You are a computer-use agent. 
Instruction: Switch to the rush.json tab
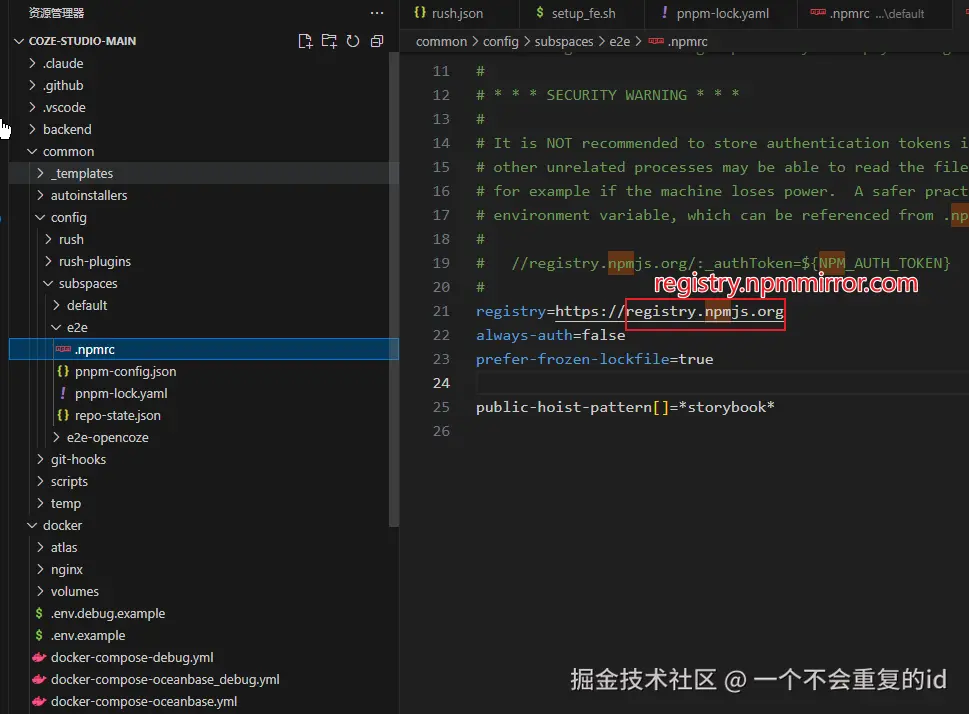[458, 14]
